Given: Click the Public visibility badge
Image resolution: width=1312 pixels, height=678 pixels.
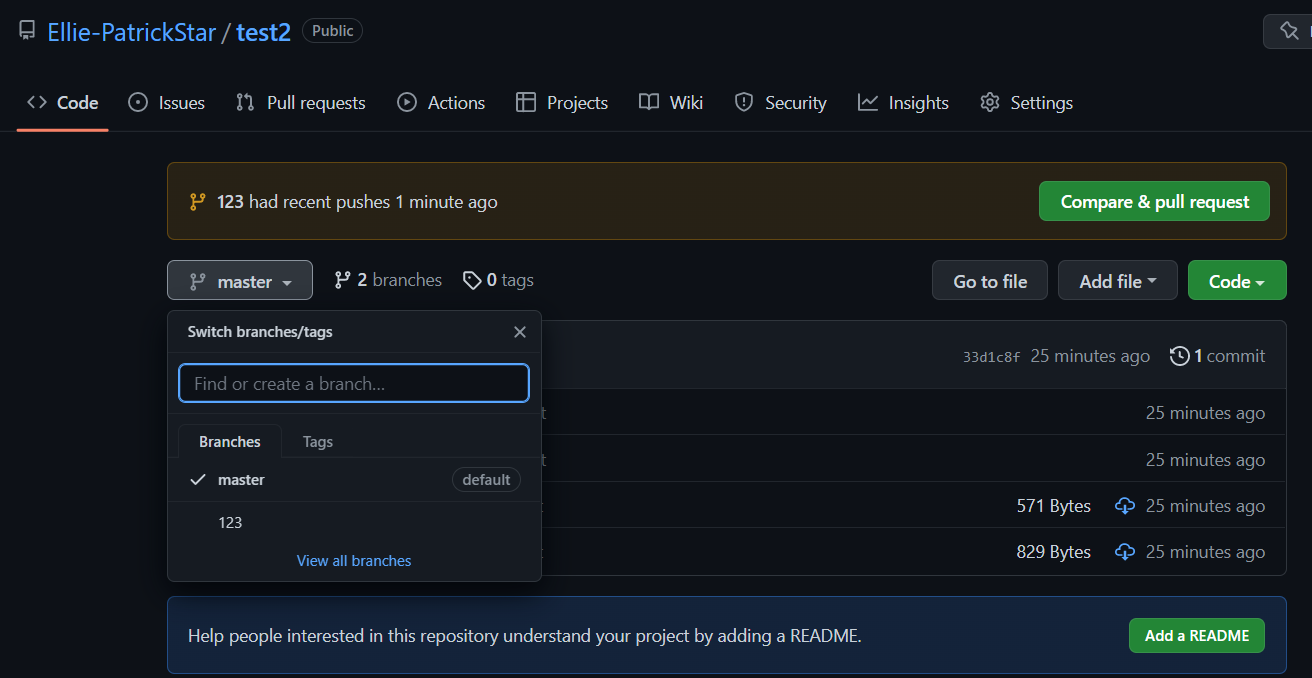Looking at the screenshot, I should (x=332, y=31).
